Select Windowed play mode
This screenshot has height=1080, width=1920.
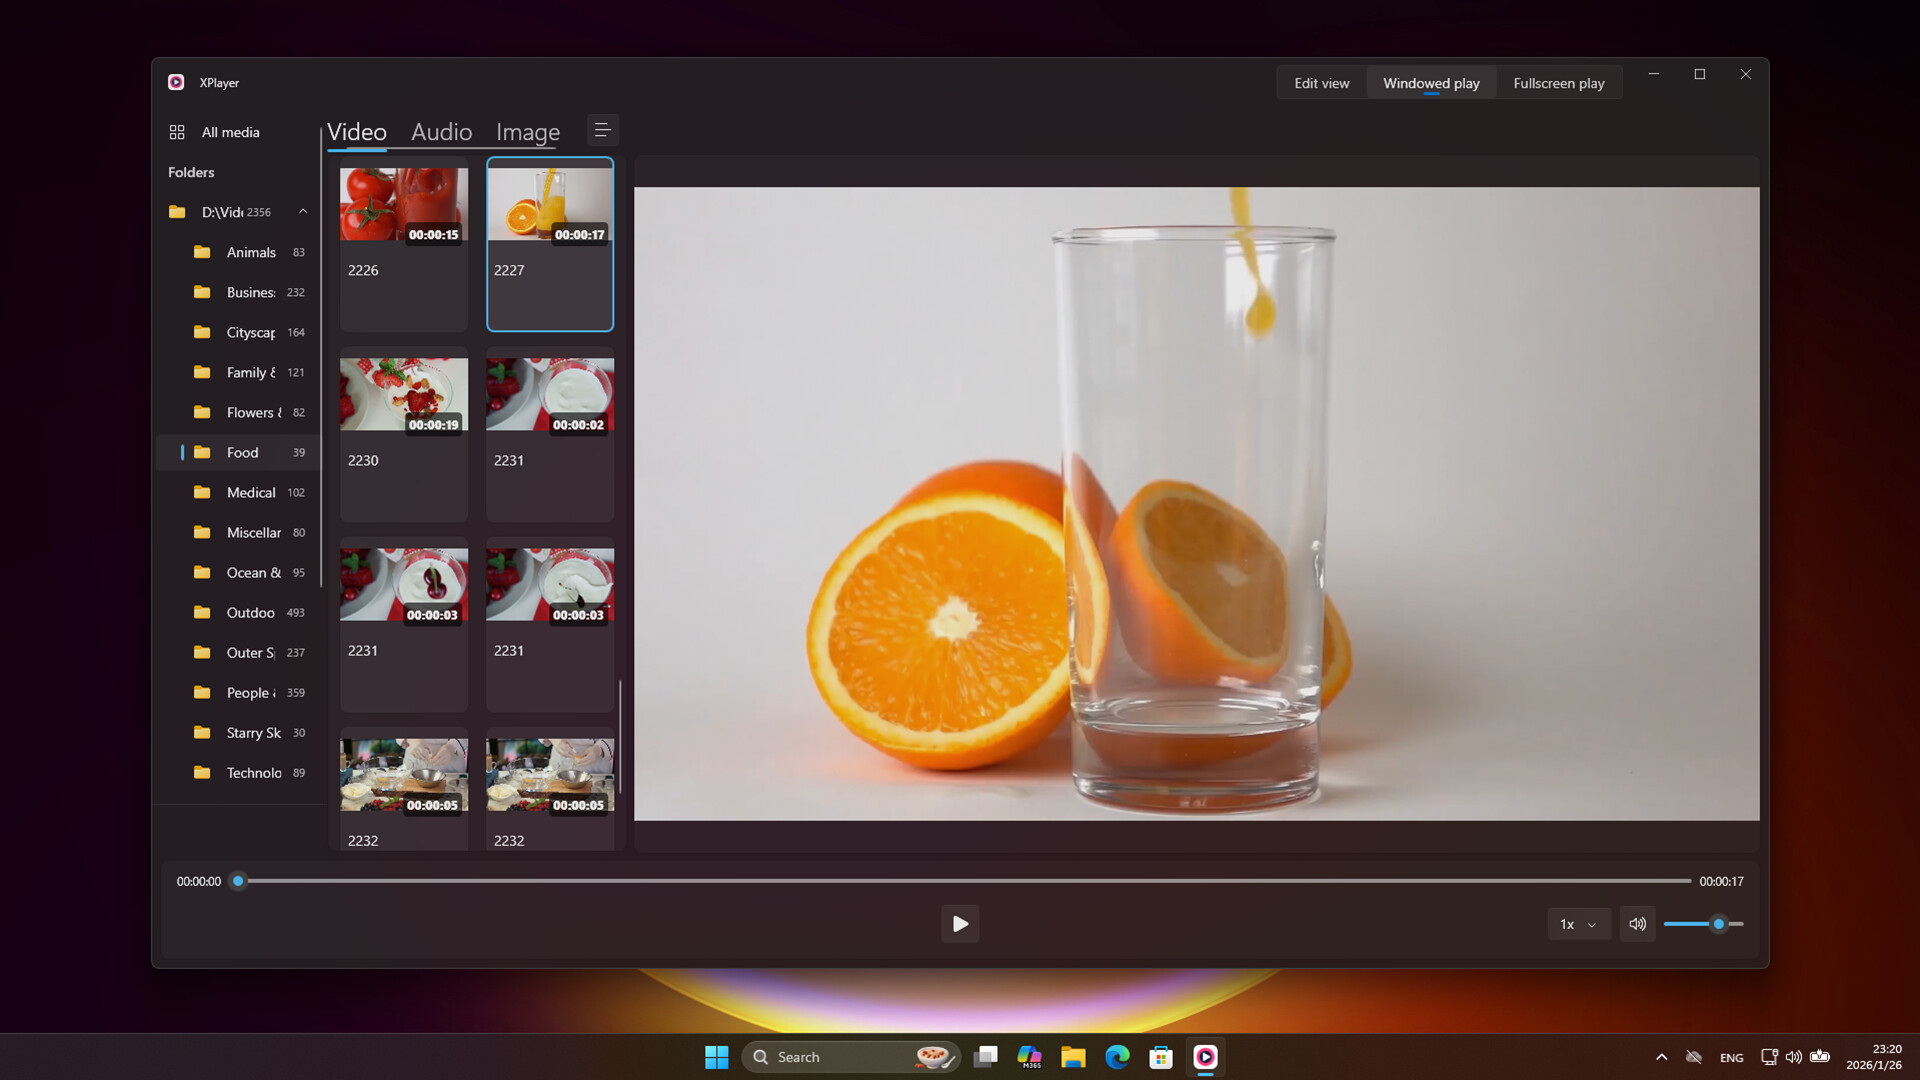pos(1431,83)
